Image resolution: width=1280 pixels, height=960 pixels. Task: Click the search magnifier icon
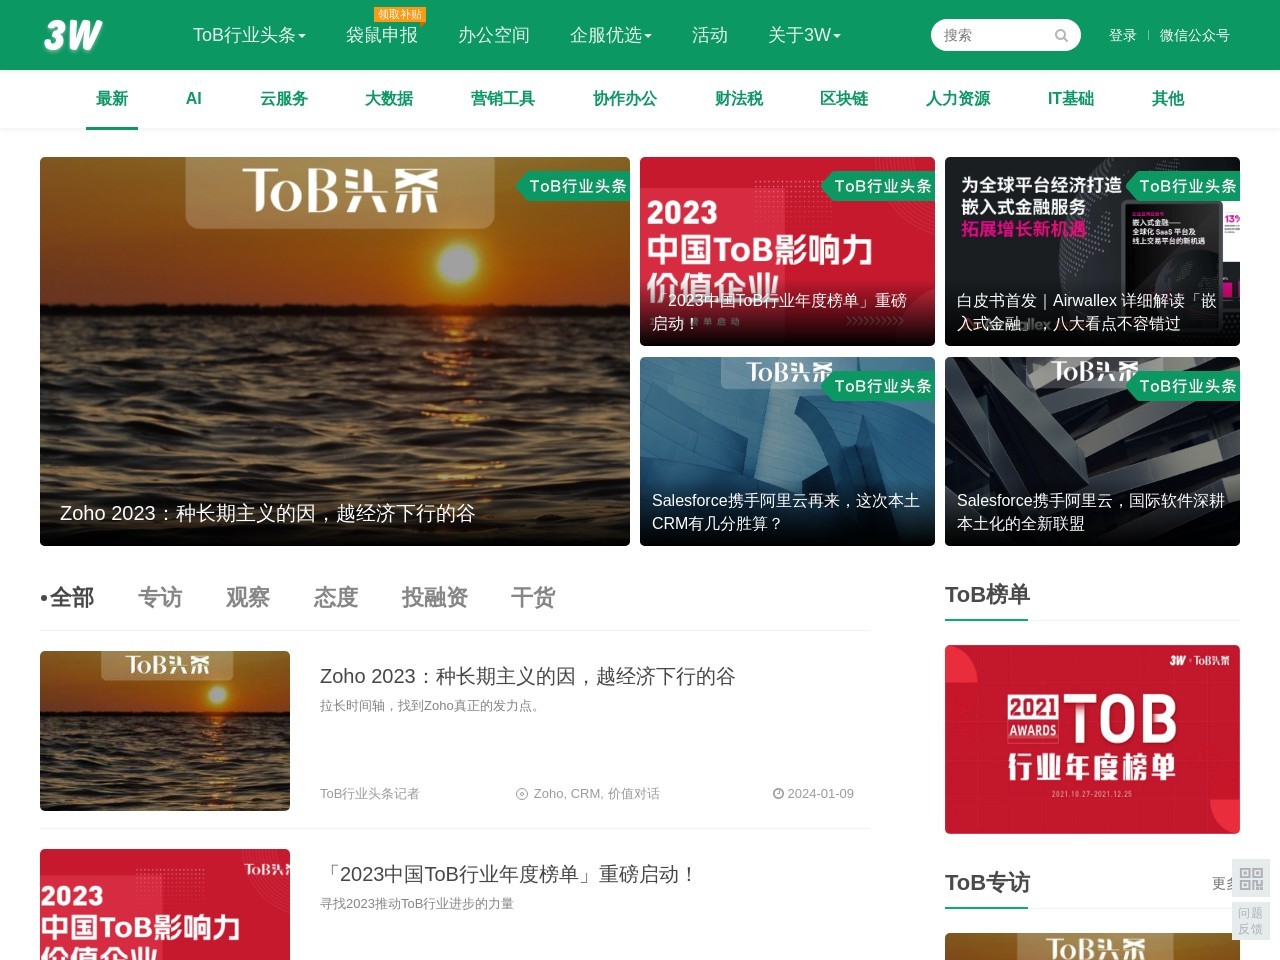click(x=1061, y=36)
